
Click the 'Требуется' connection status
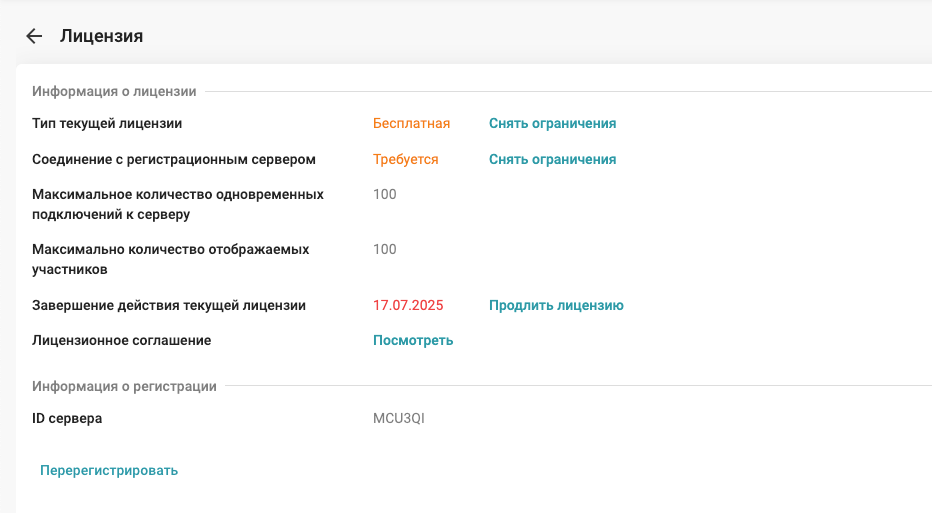[405, 160]
